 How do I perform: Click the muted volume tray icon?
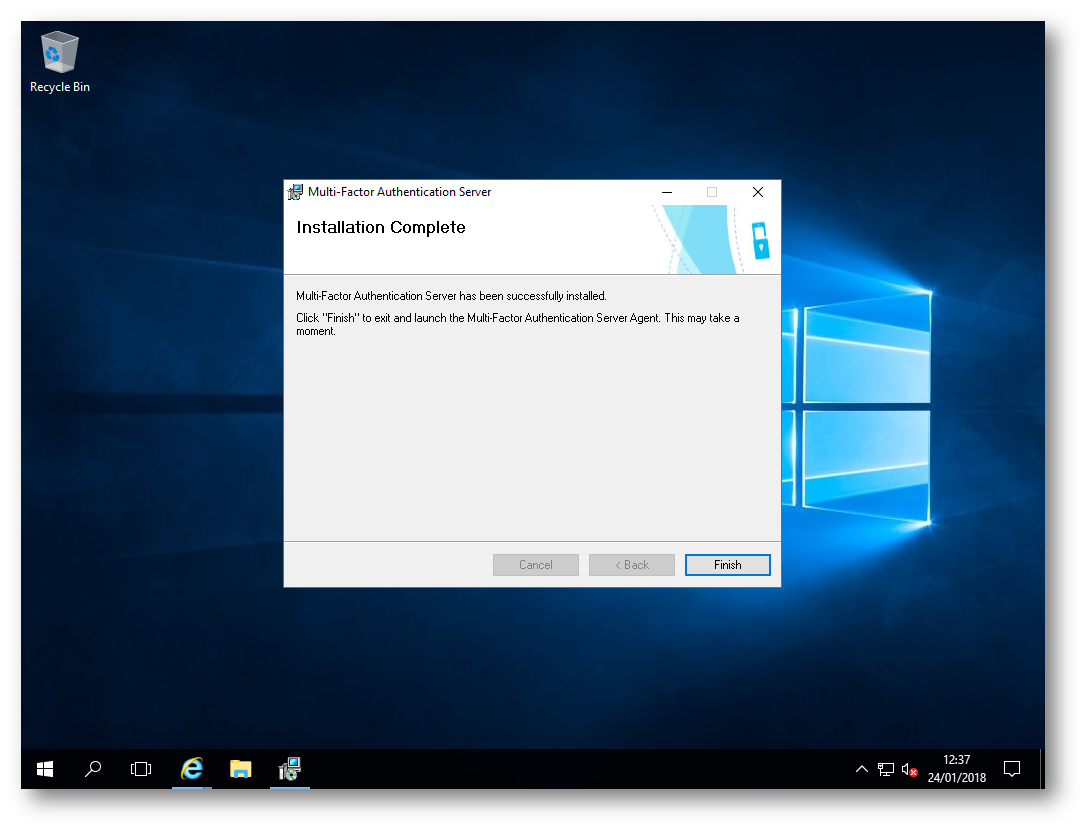[909, 769]
